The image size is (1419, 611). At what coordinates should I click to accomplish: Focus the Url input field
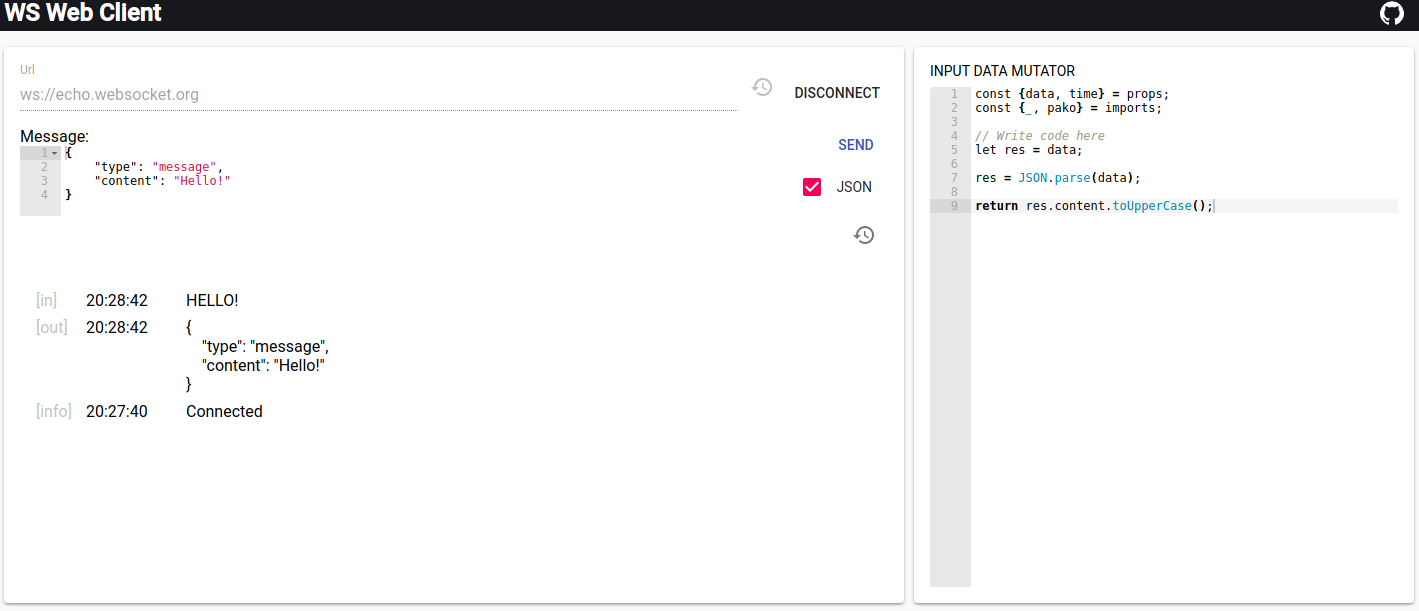[379, 95]
